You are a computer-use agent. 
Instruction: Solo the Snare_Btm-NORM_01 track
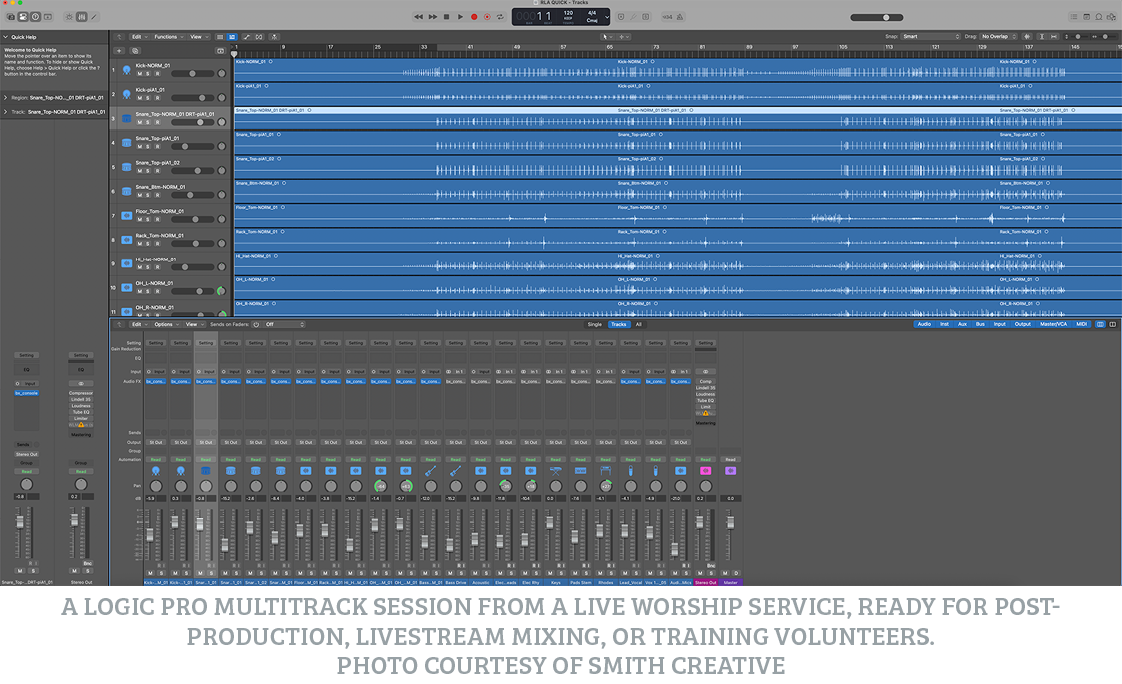pyautogui.click(x=148, y=195)
